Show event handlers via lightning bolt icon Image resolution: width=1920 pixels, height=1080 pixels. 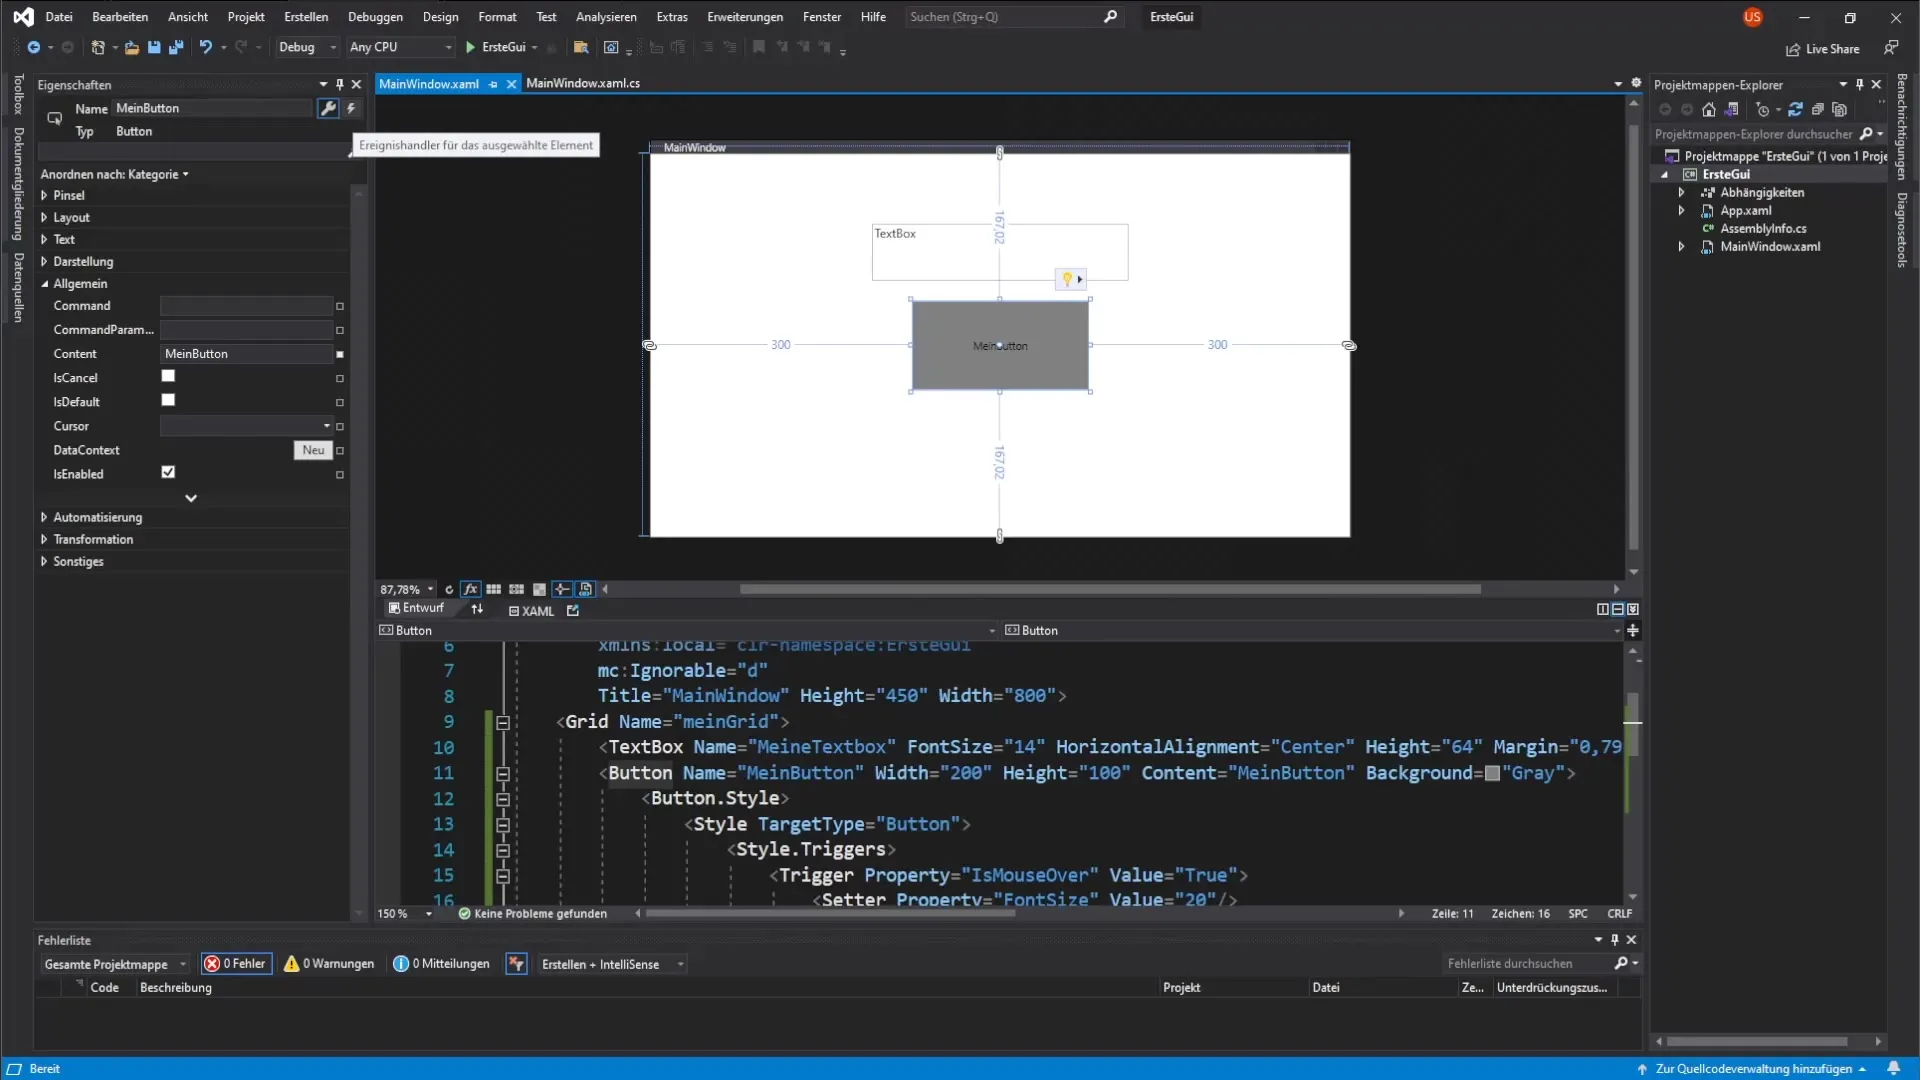(351, 108)
